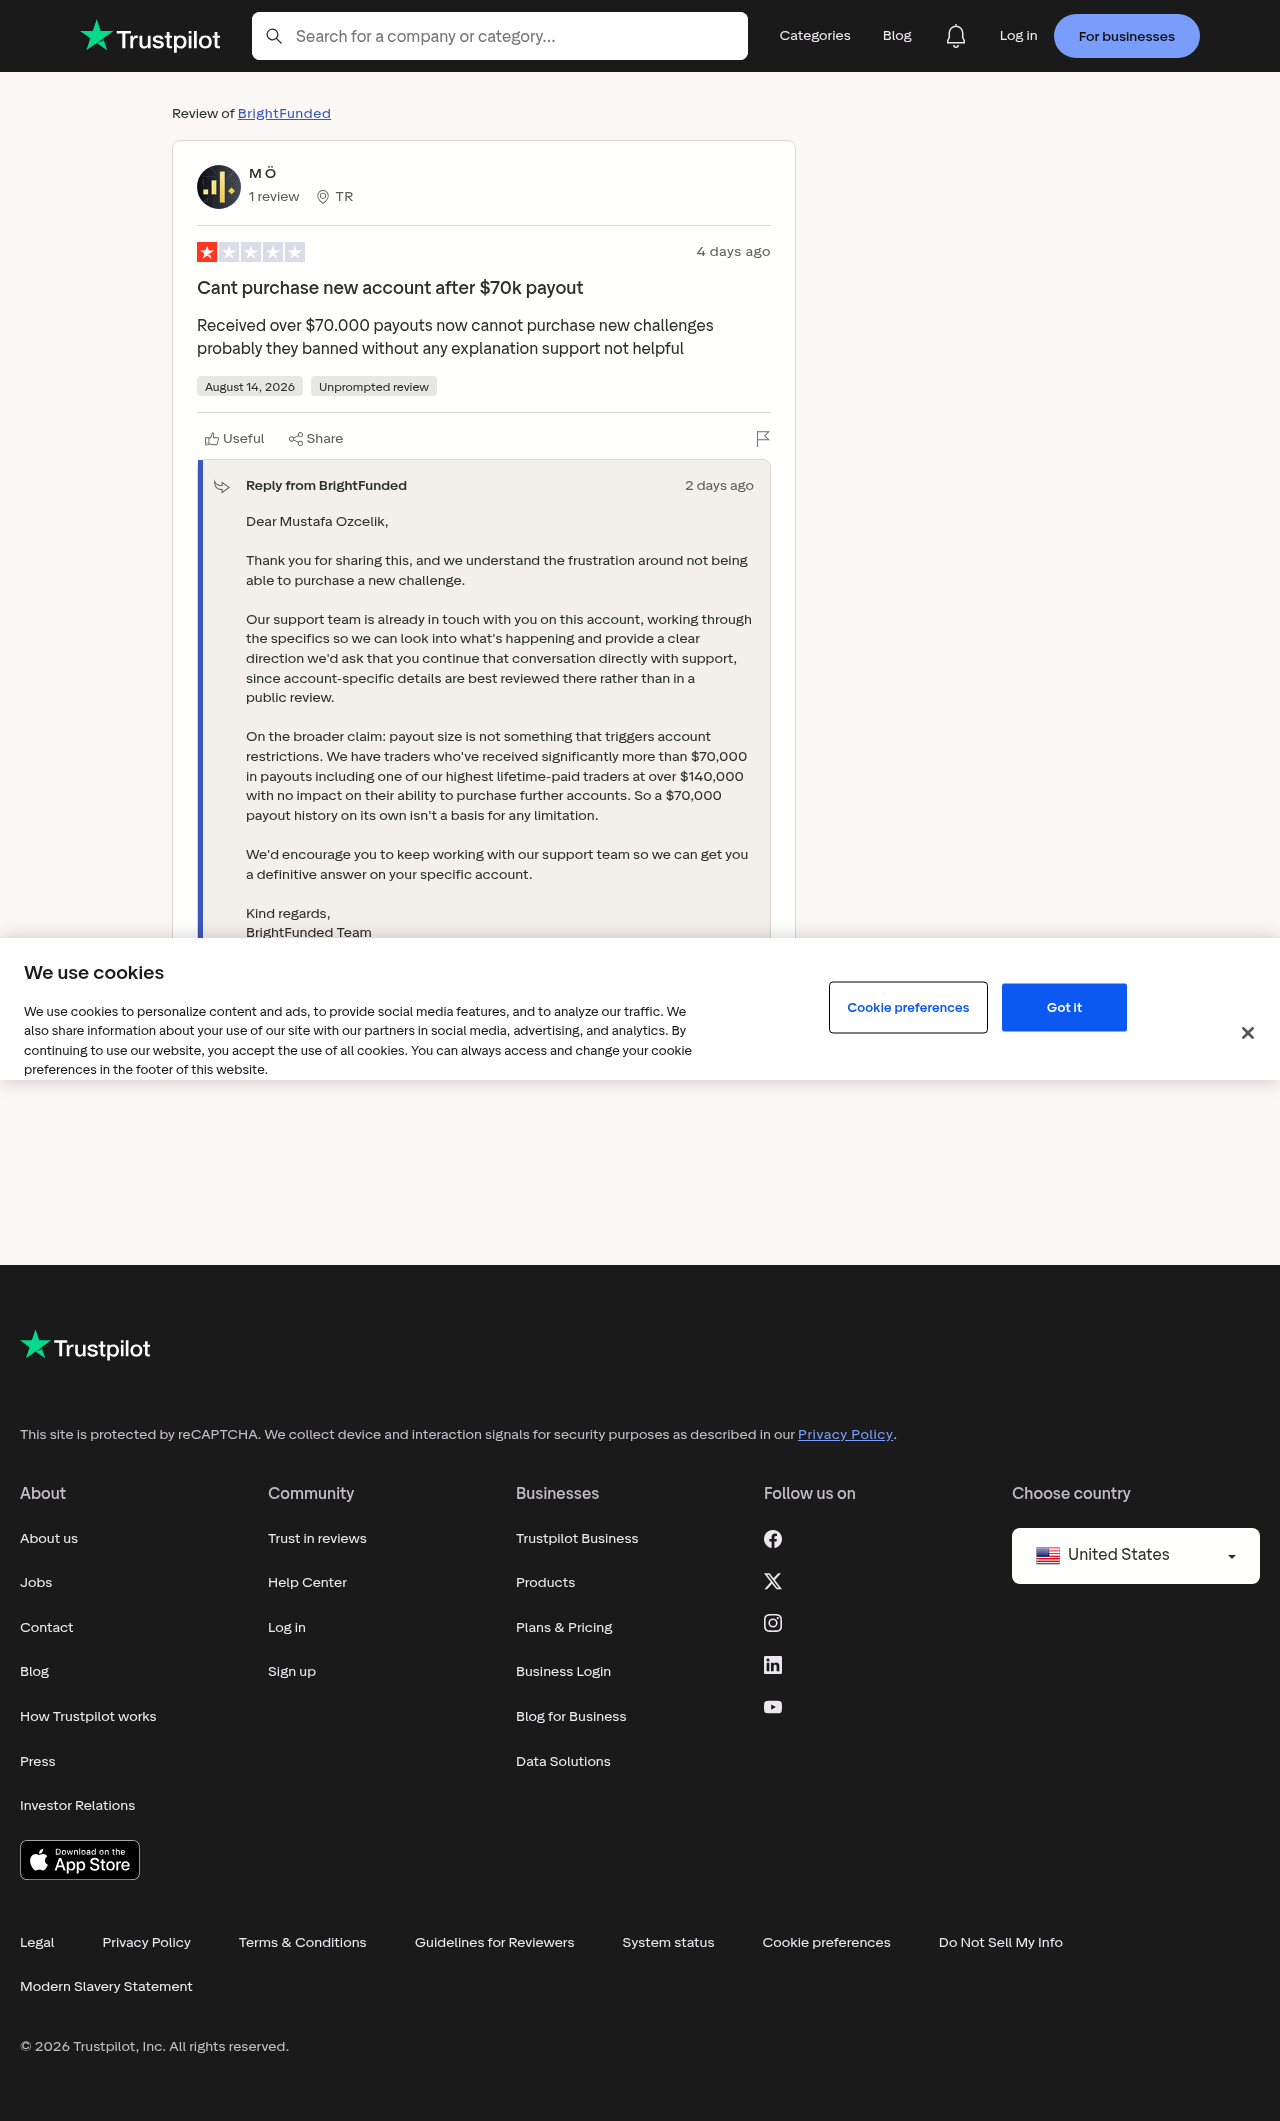Go to Blog in the header
This screenshot has height=2121, width=1280.
click(897, 36)
